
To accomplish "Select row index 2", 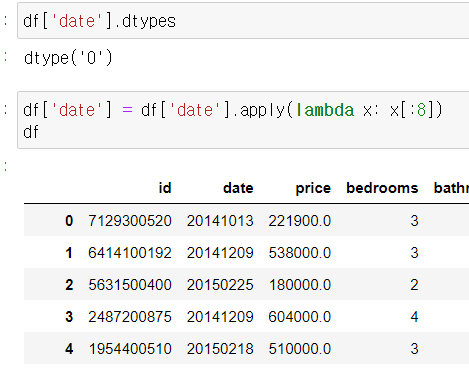I will 69,285.
